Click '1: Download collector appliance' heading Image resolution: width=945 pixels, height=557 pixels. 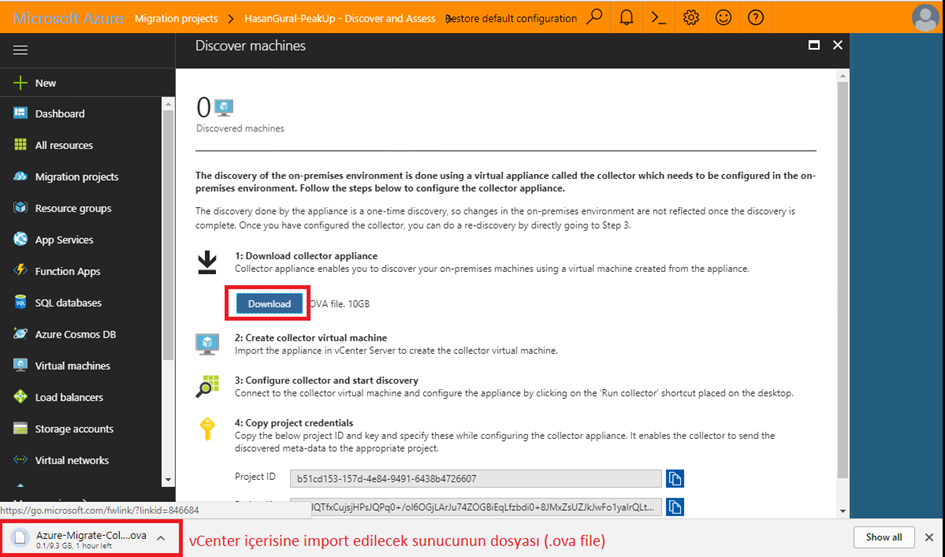(x=306, y=256)
